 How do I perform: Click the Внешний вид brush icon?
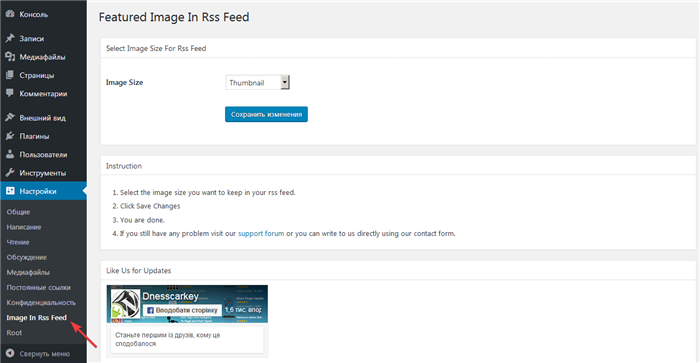pyautogui.click(x=10, y=117)
